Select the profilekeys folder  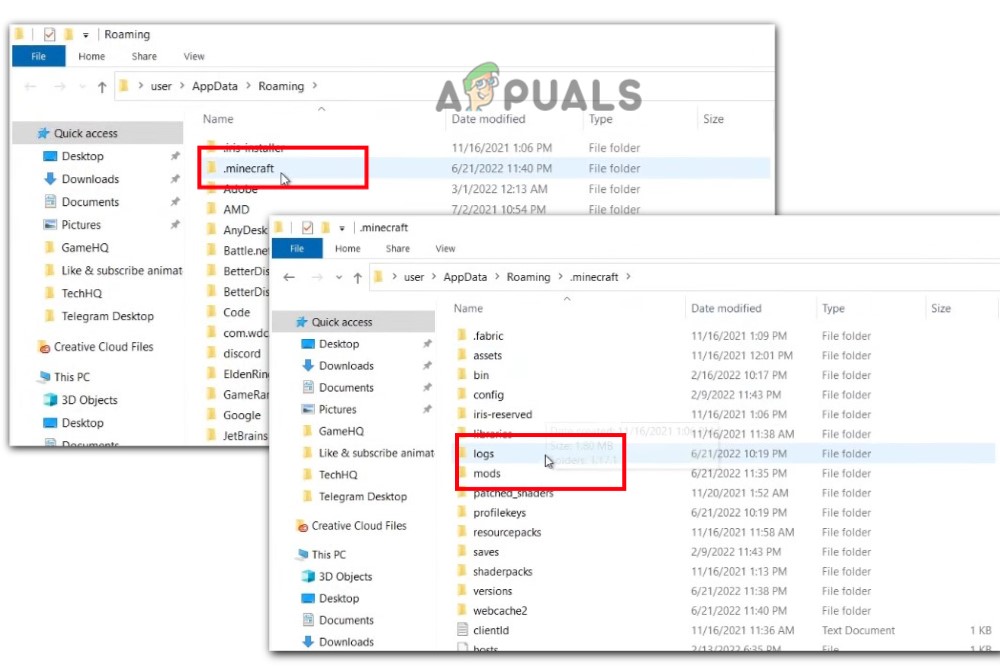pos(499,513)
